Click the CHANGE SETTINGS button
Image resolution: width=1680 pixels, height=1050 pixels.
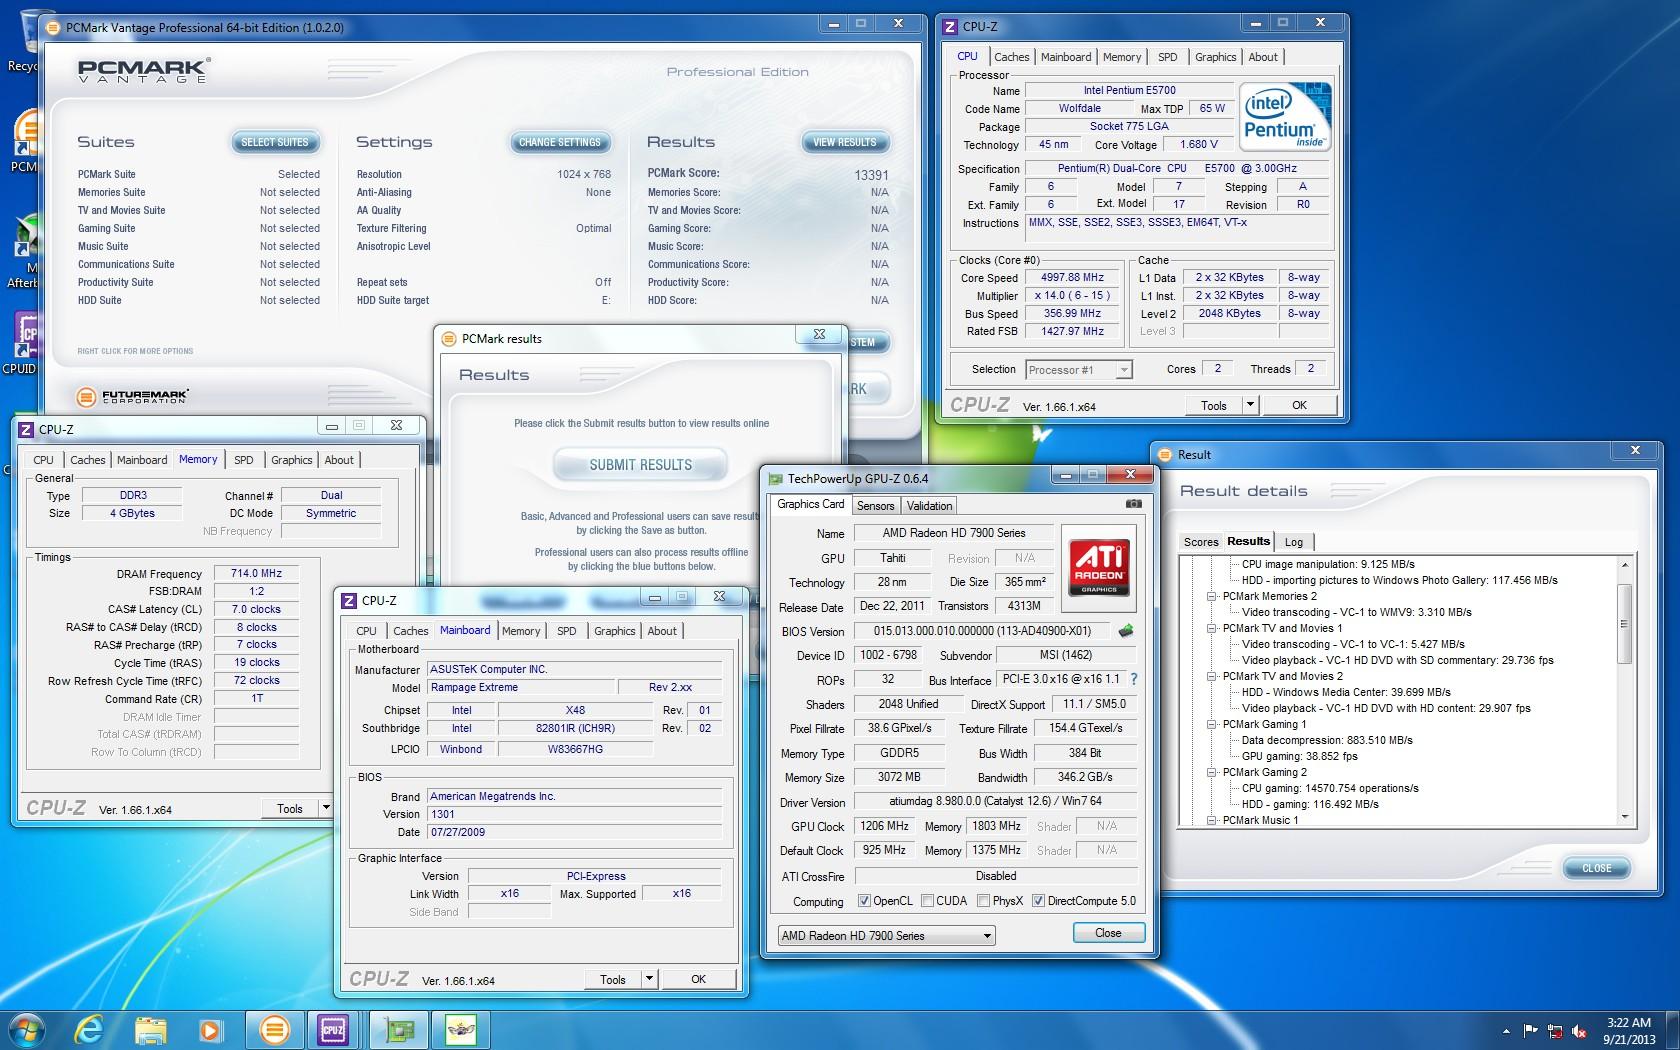tap(560, 142)
